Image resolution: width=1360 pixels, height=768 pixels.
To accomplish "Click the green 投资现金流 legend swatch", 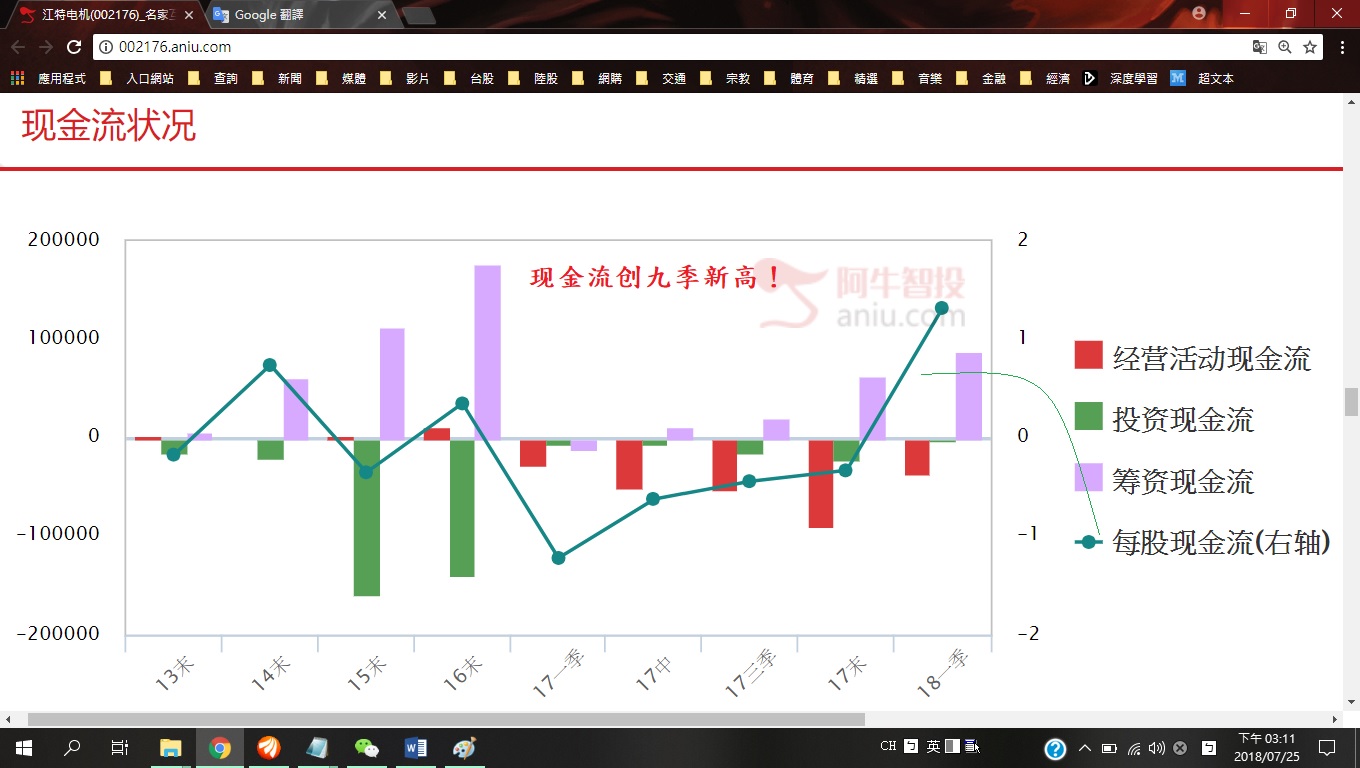I will pos(1088,417).
